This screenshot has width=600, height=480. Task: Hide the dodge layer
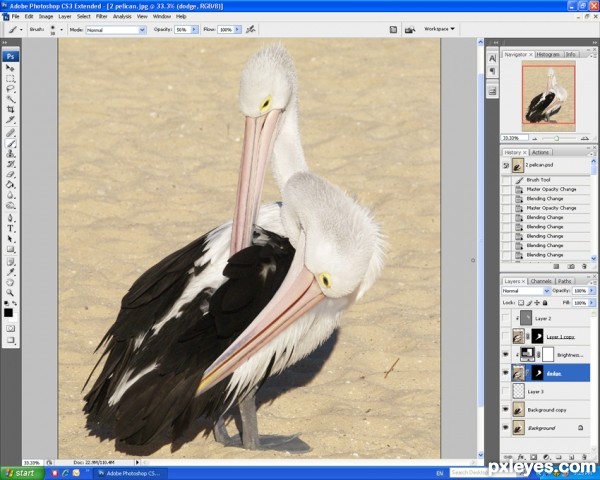(x=506, y=373)
